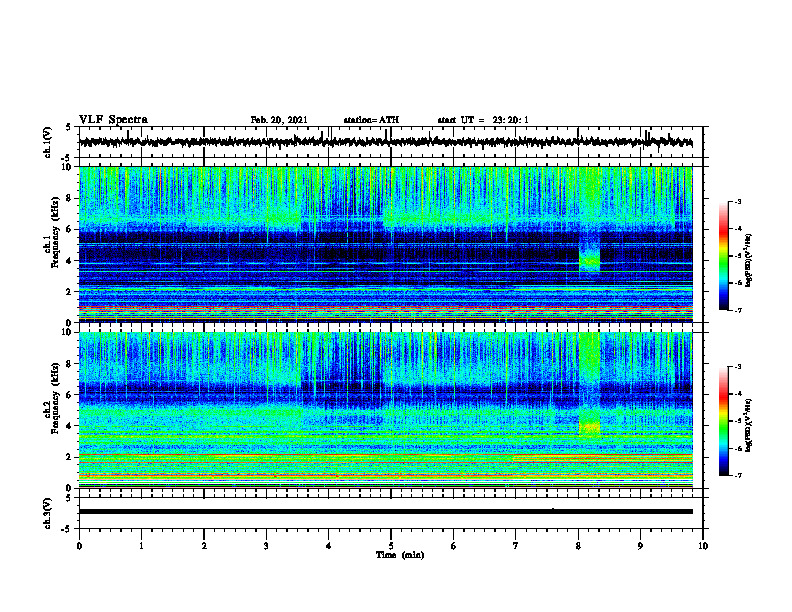Viewport: 792px width, 612px height.
Task: Click the -3 label on ch.2 colorbar
Action: click(737, 367)
